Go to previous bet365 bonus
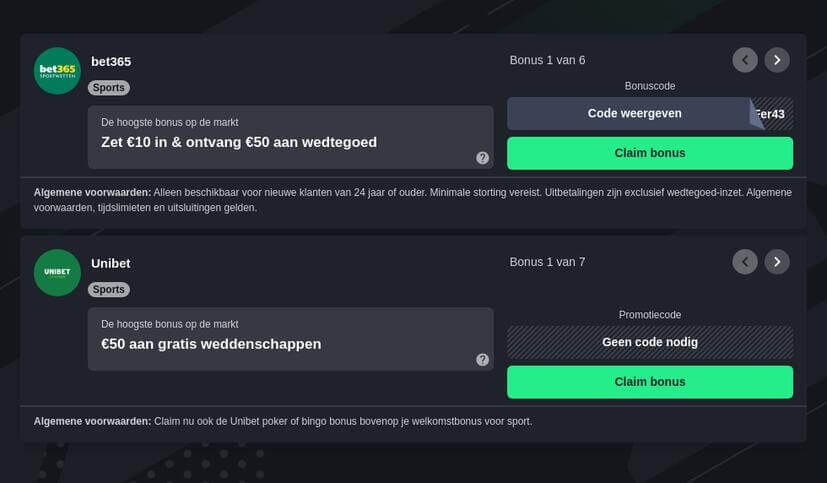The height and width of the screenshot is (483, 827). 745,60
